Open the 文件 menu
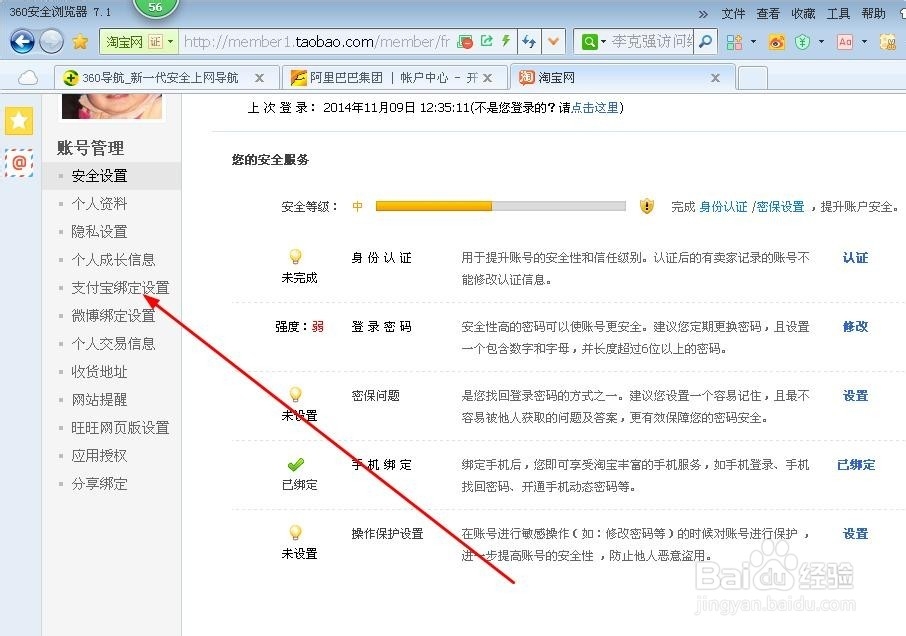Screen dimensions: 906x636 point(733,13)
